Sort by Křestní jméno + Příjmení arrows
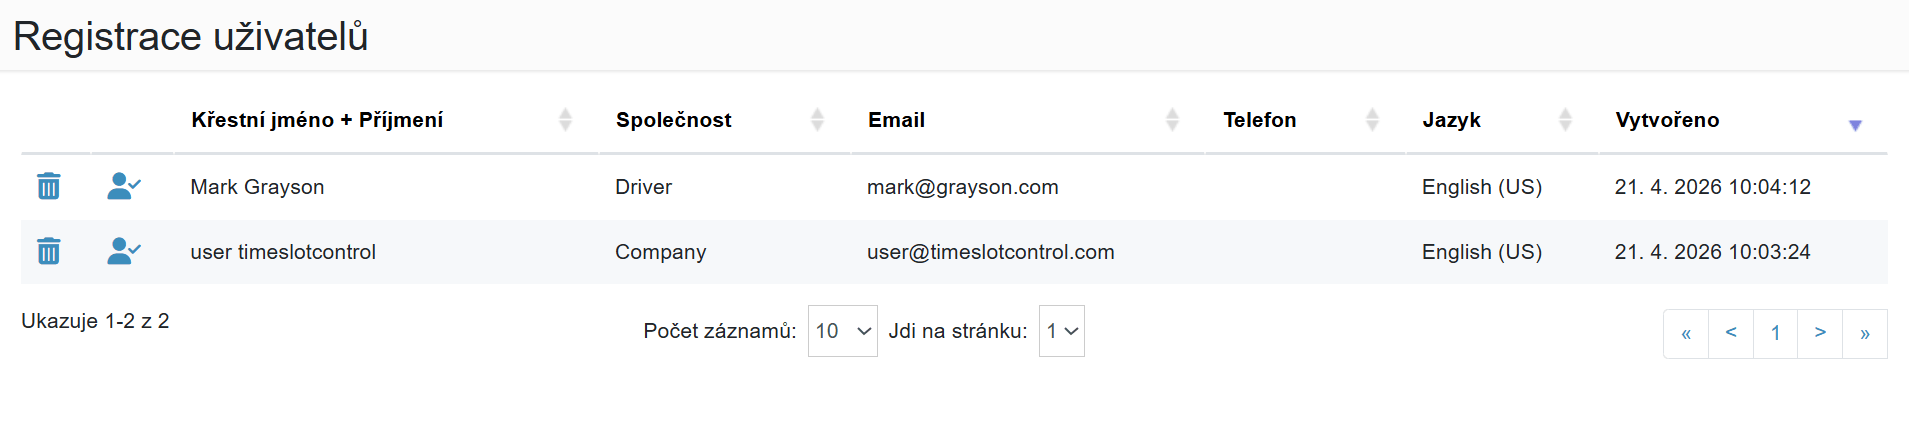1909x421 pixels. (565, 120)
